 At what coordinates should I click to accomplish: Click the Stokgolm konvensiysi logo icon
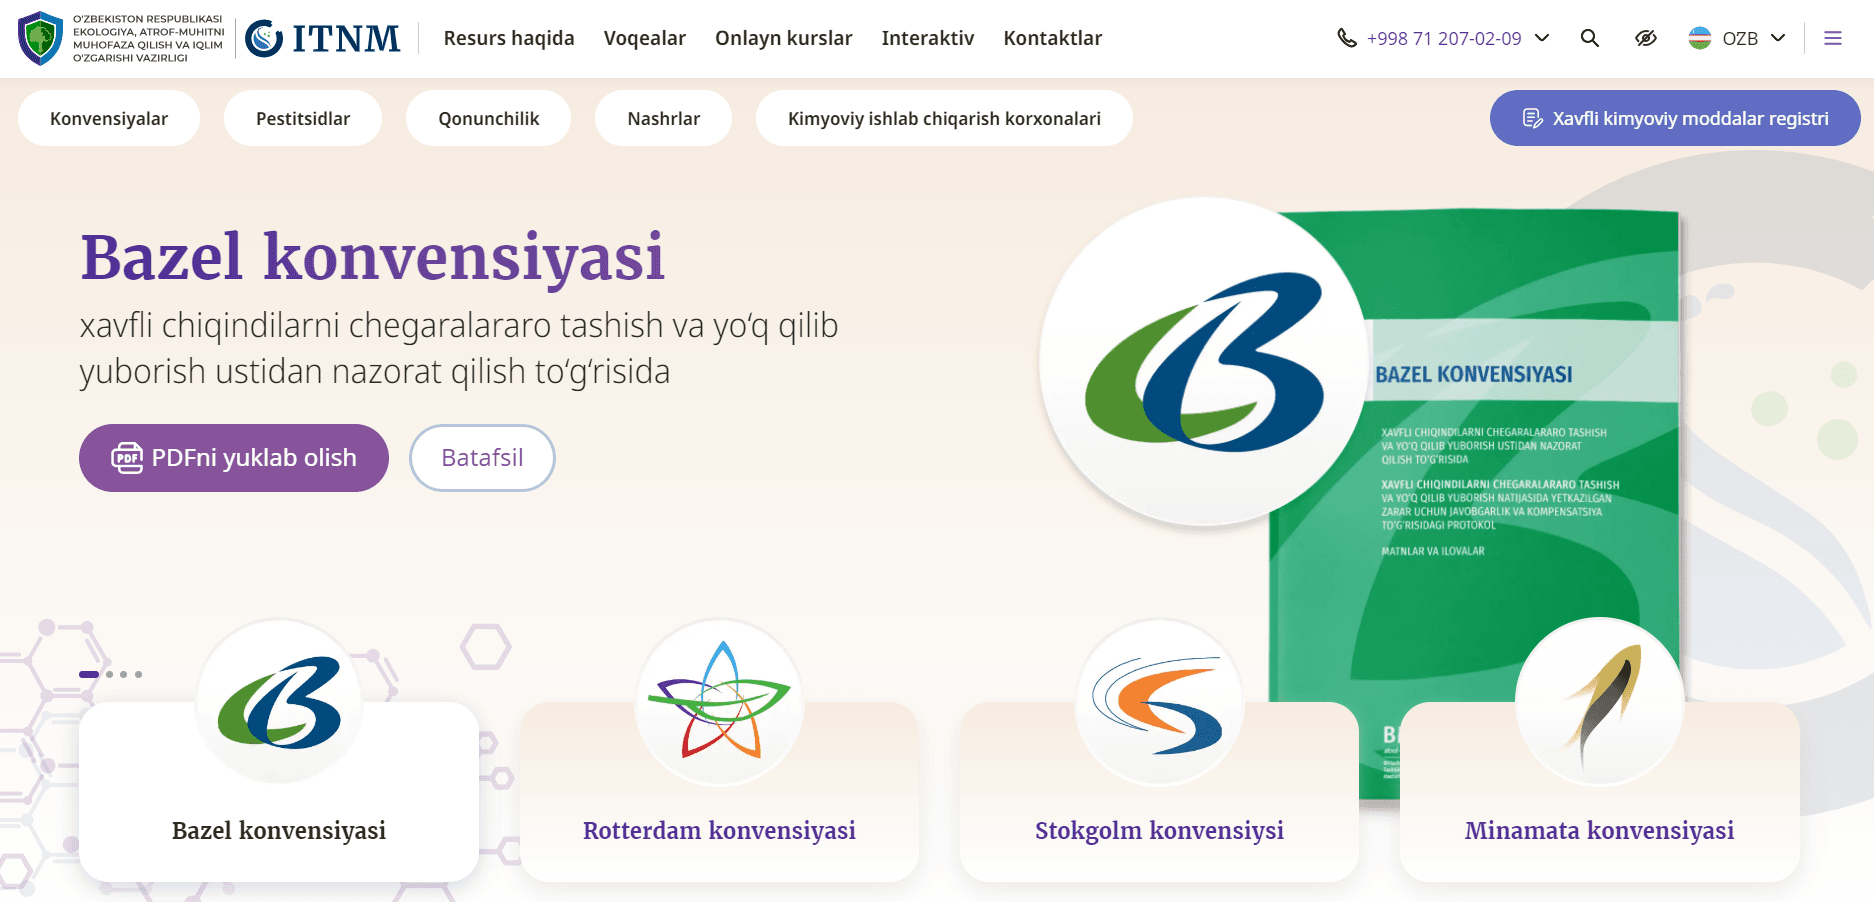pyautogui.click(x=1159, y=701)
